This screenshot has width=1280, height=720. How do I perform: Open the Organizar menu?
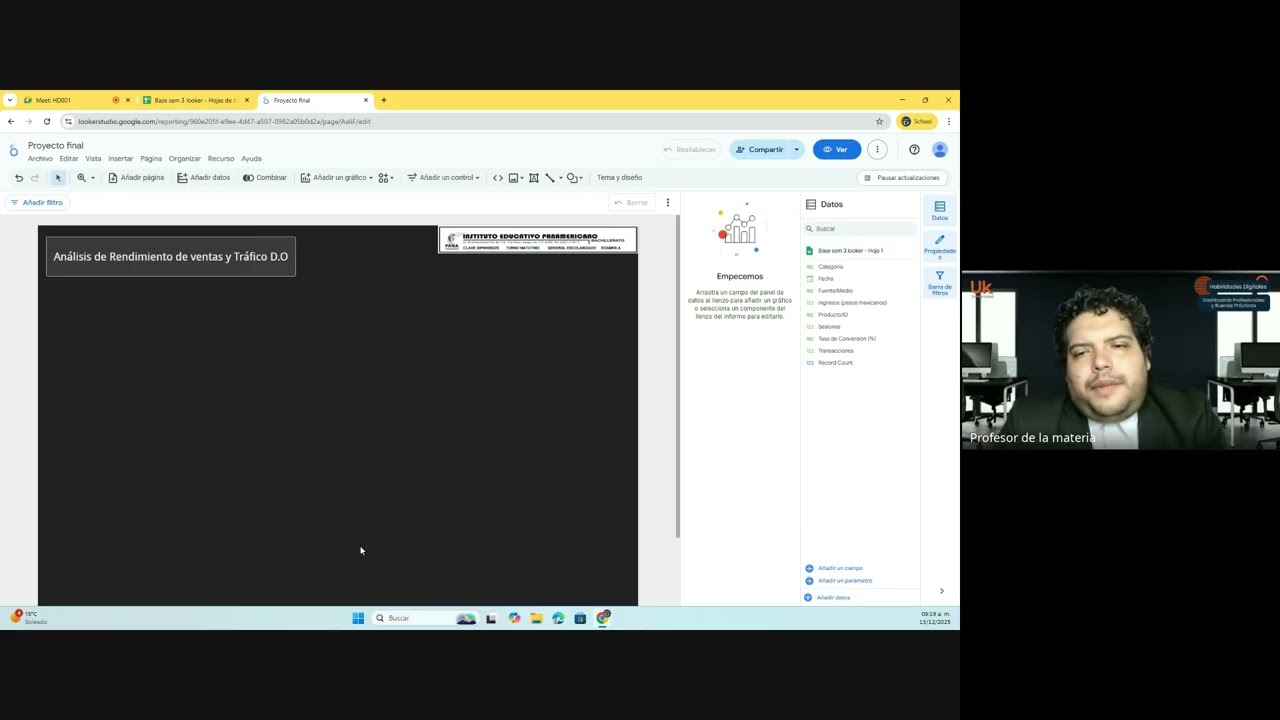[185, 159]
